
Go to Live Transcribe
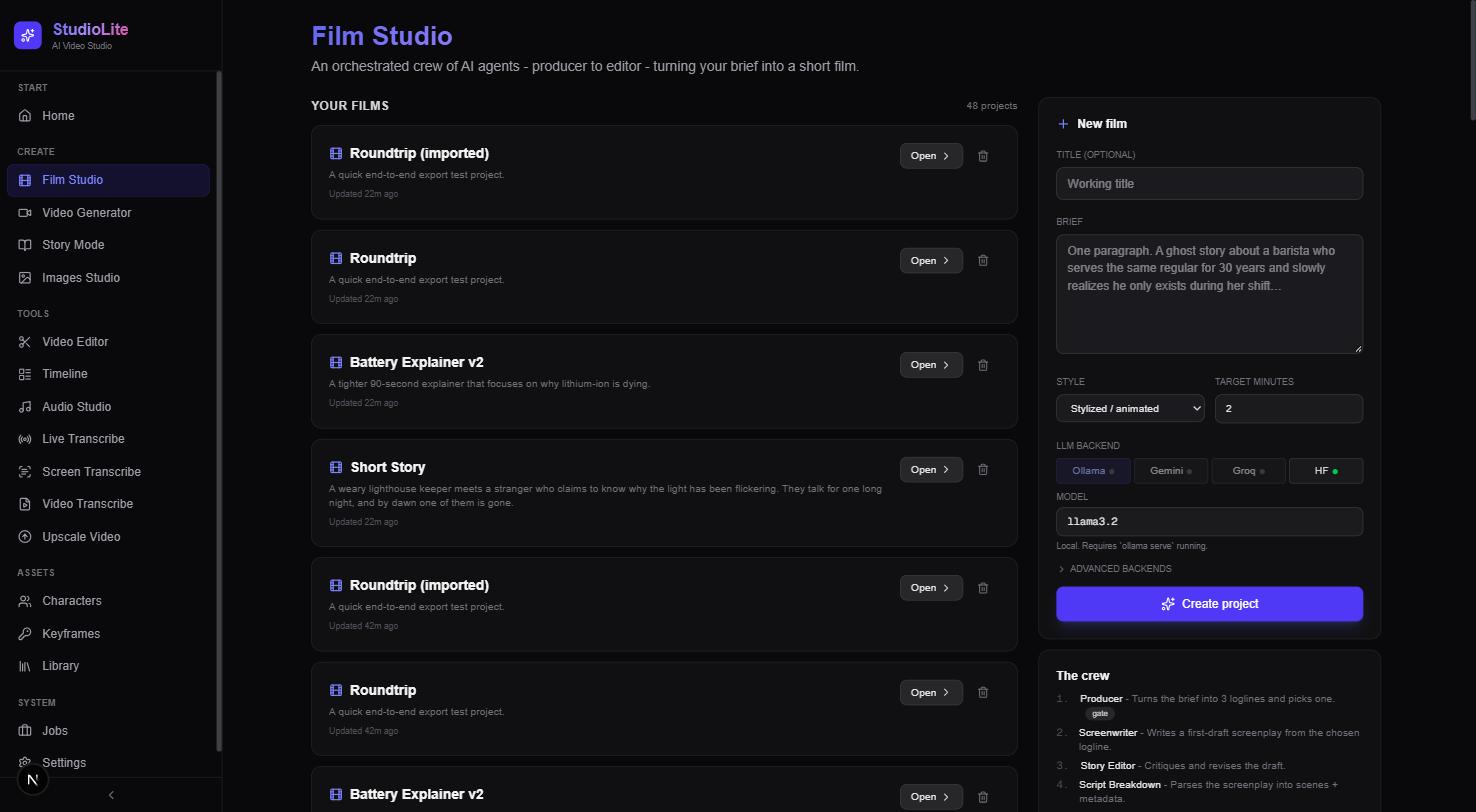(108, 439)
